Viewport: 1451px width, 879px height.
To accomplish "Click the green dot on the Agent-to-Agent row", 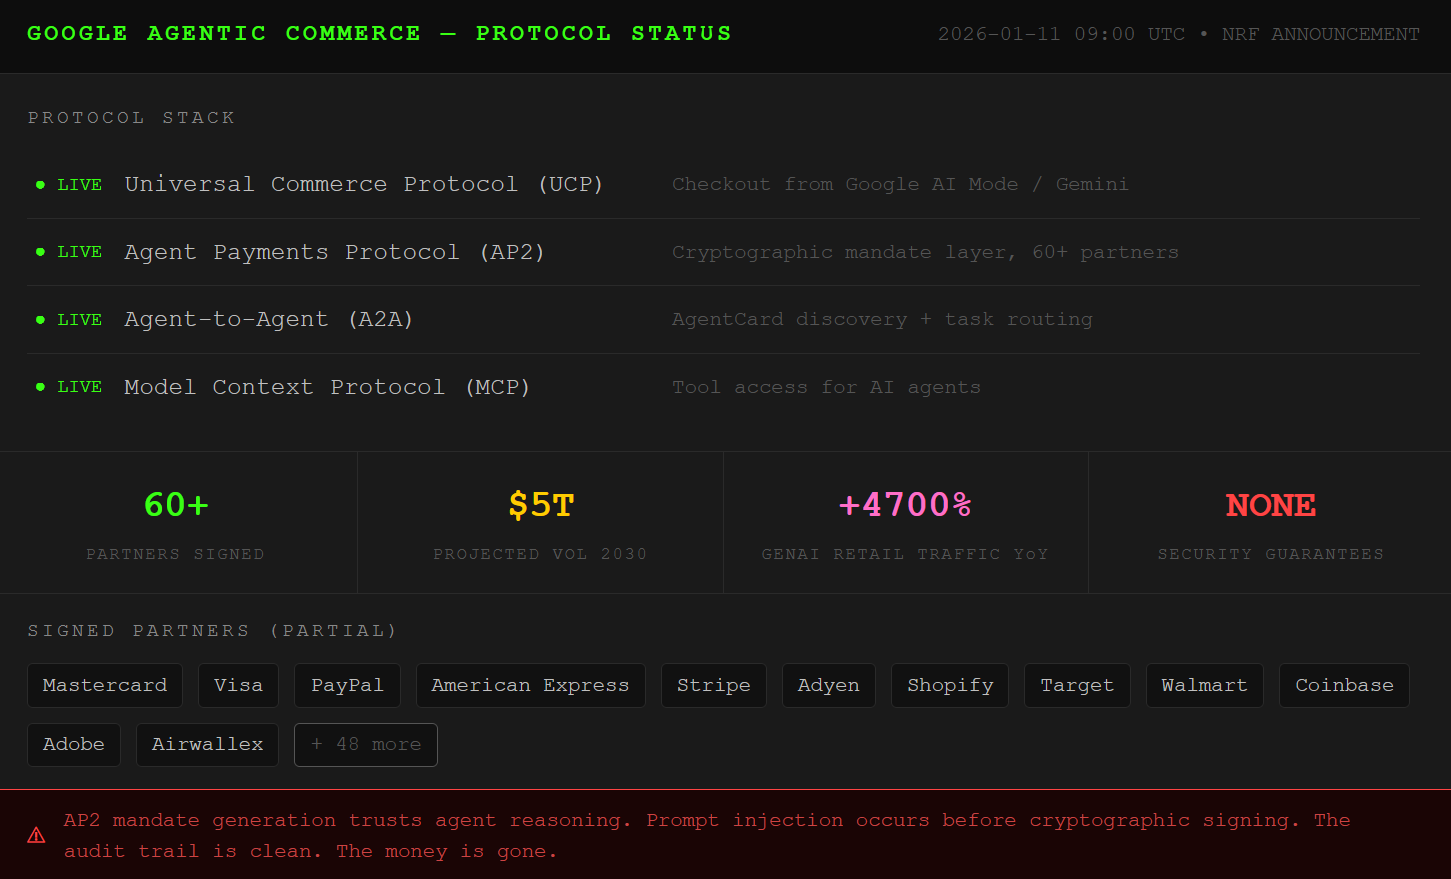I will (x=39, y=319).
